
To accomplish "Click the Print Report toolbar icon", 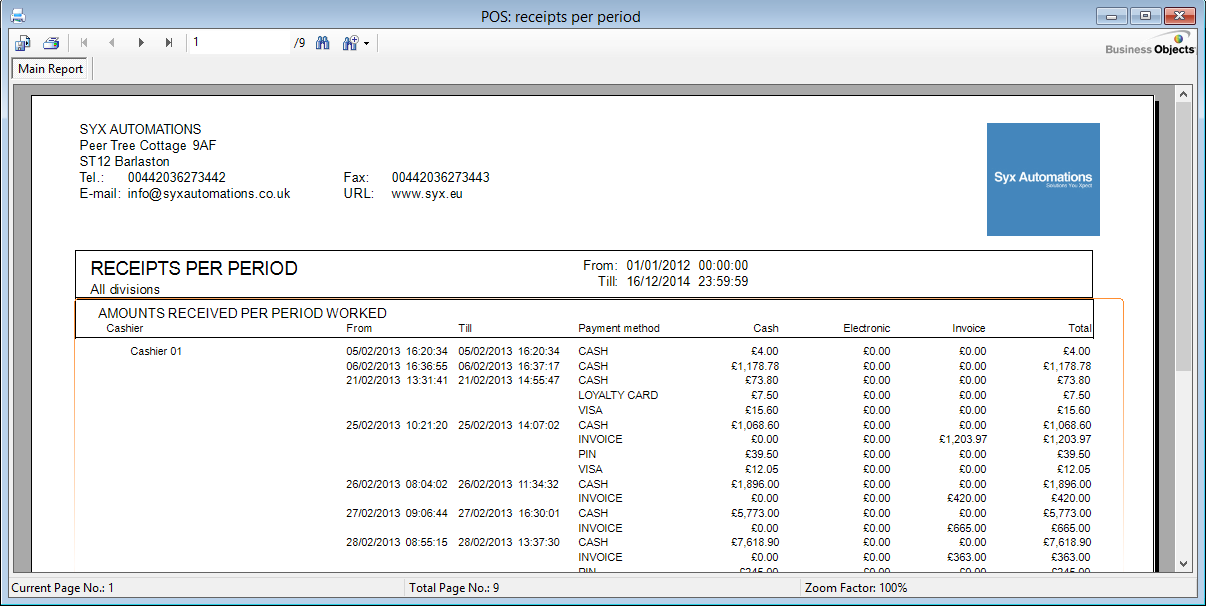I will (x=51, y=43).
